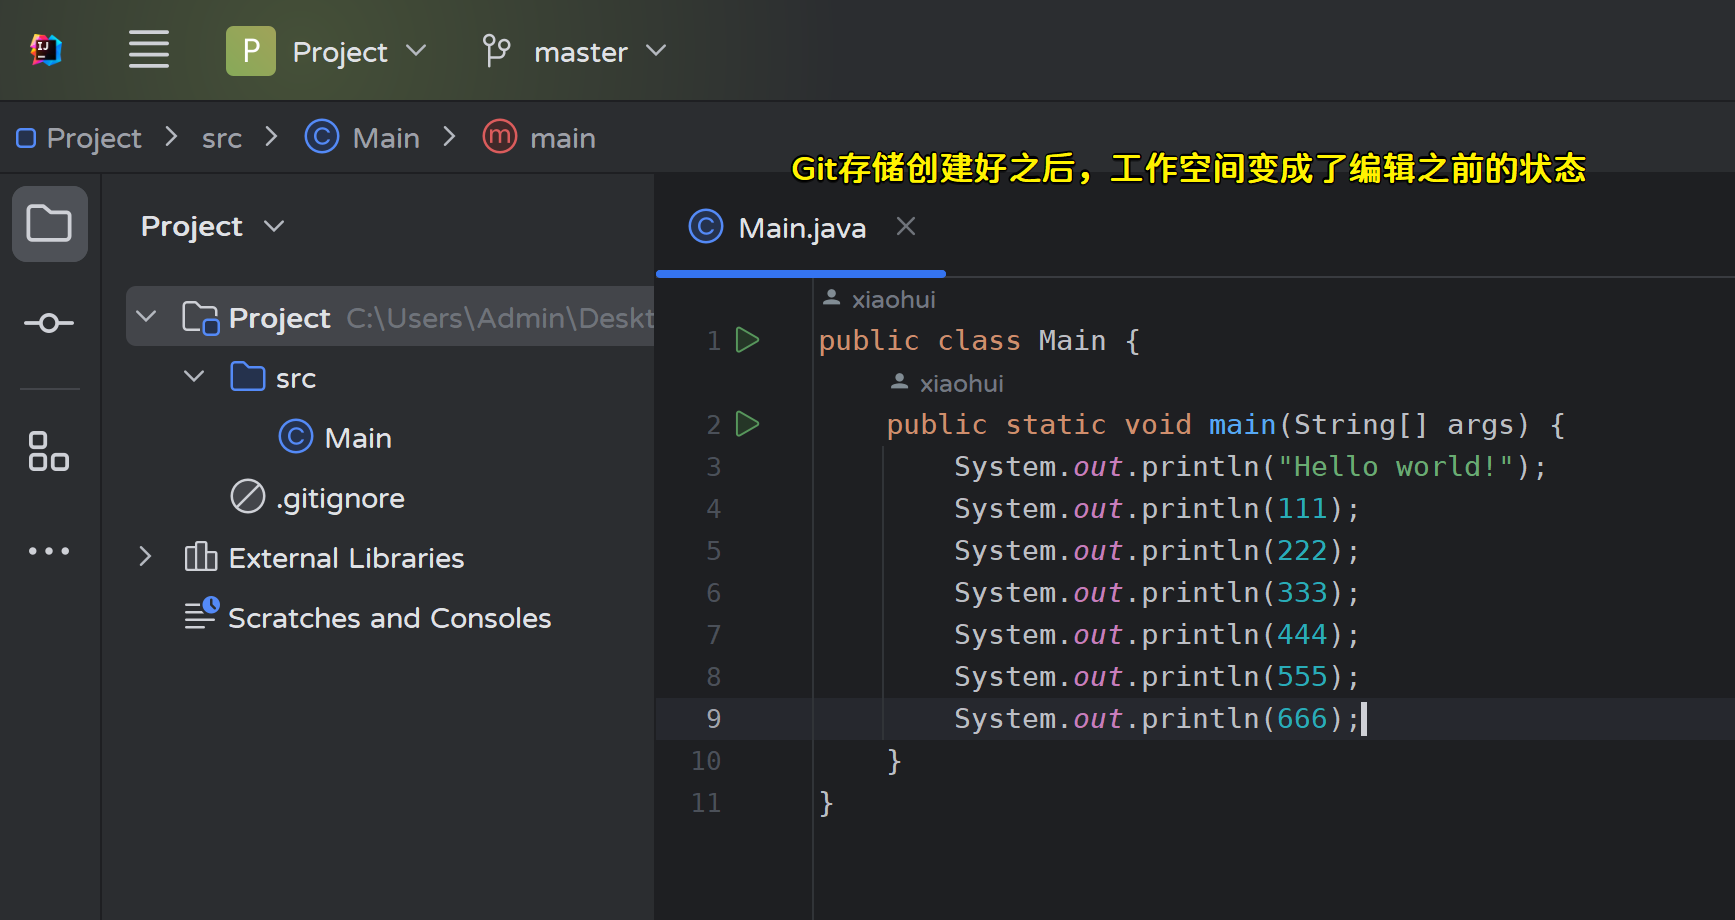Open the master branch dropdown
1735x920 pixels.
pyautogui.click(x=575, y=51)
